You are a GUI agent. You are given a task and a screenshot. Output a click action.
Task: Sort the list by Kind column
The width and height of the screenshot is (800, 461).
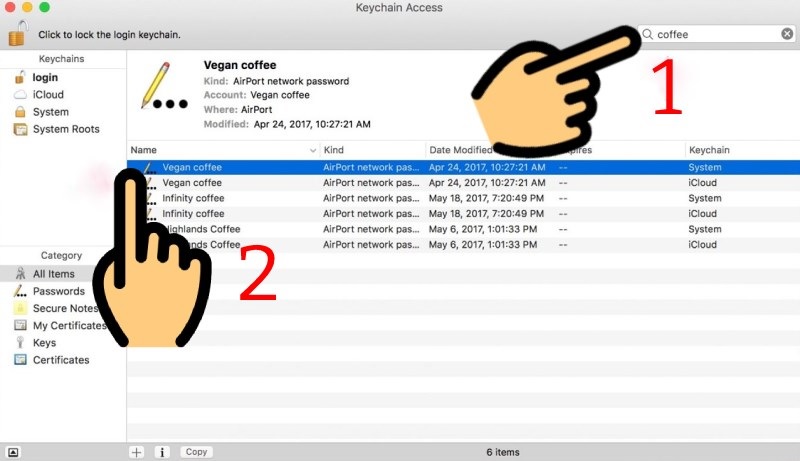(x=372, y=150)
